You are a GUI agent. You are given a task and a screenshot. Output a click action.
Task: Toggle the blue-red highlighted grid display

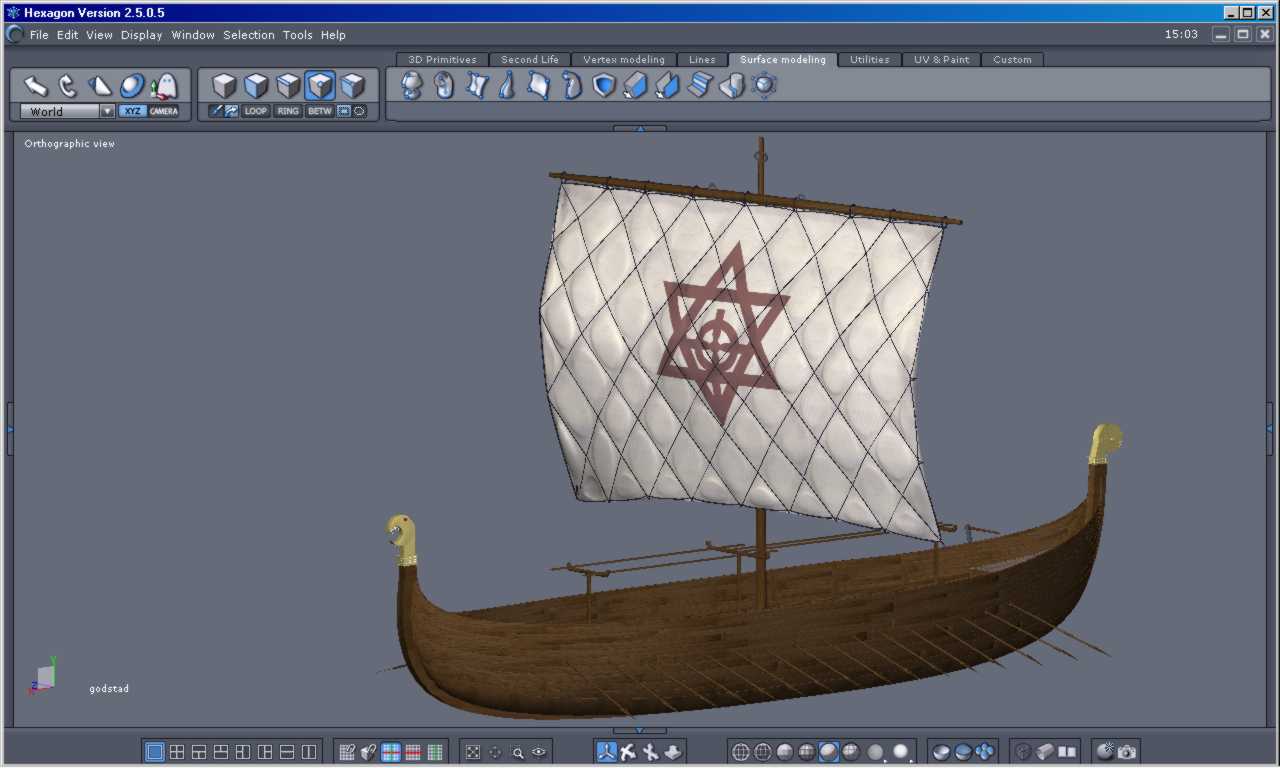tap(391, 752)
